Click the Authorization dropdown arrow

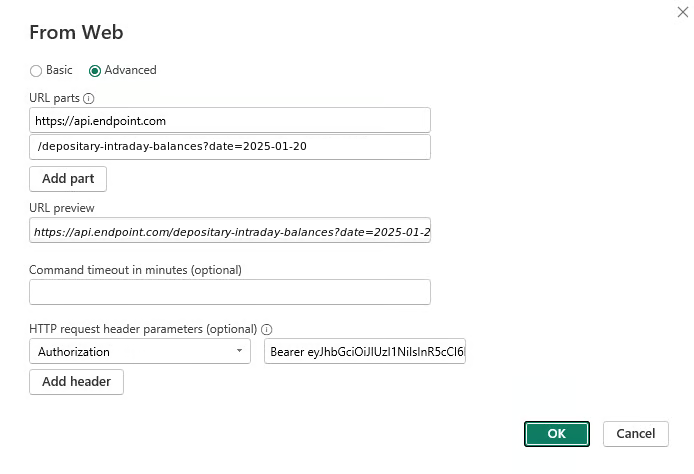pos(240,352)
